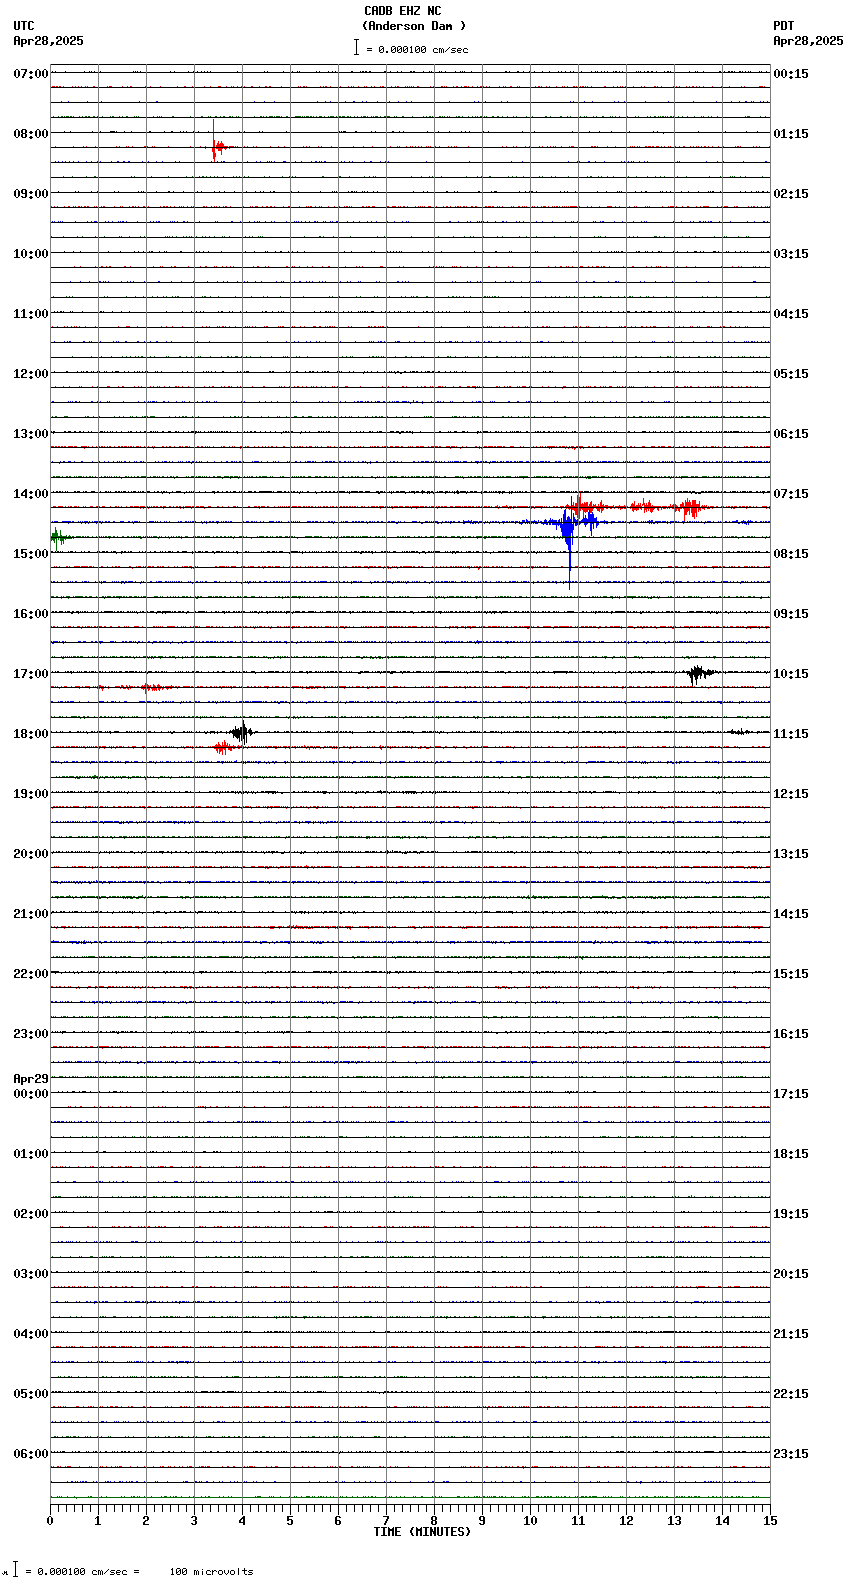
Task: Click the 11:00 UTC row label
Action: 31,314
